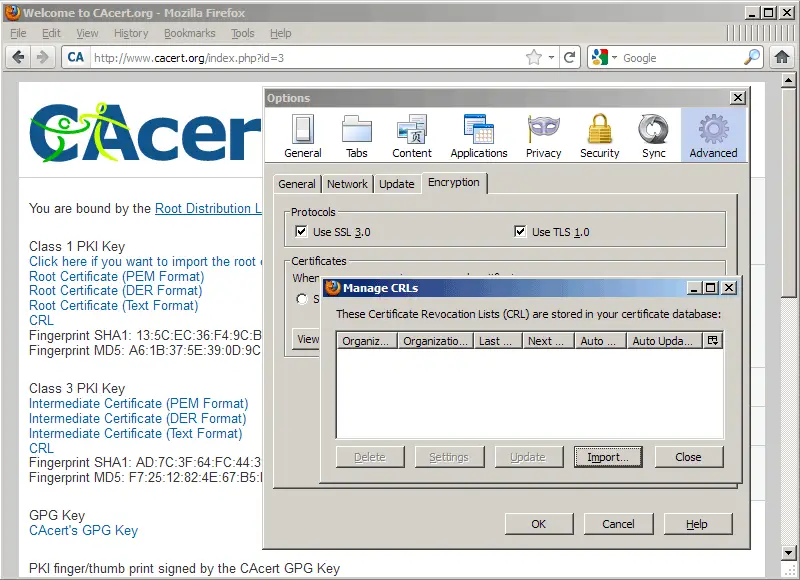The height and width of the screenshot is (580, 800).
Task: Open the column picker in the CRL list
Action: [713, 340]
